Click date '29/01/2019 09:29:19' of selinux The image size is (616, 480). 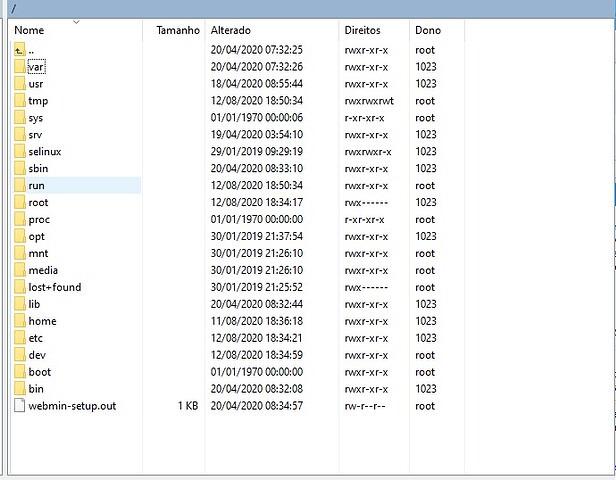(x=257, y=152)
